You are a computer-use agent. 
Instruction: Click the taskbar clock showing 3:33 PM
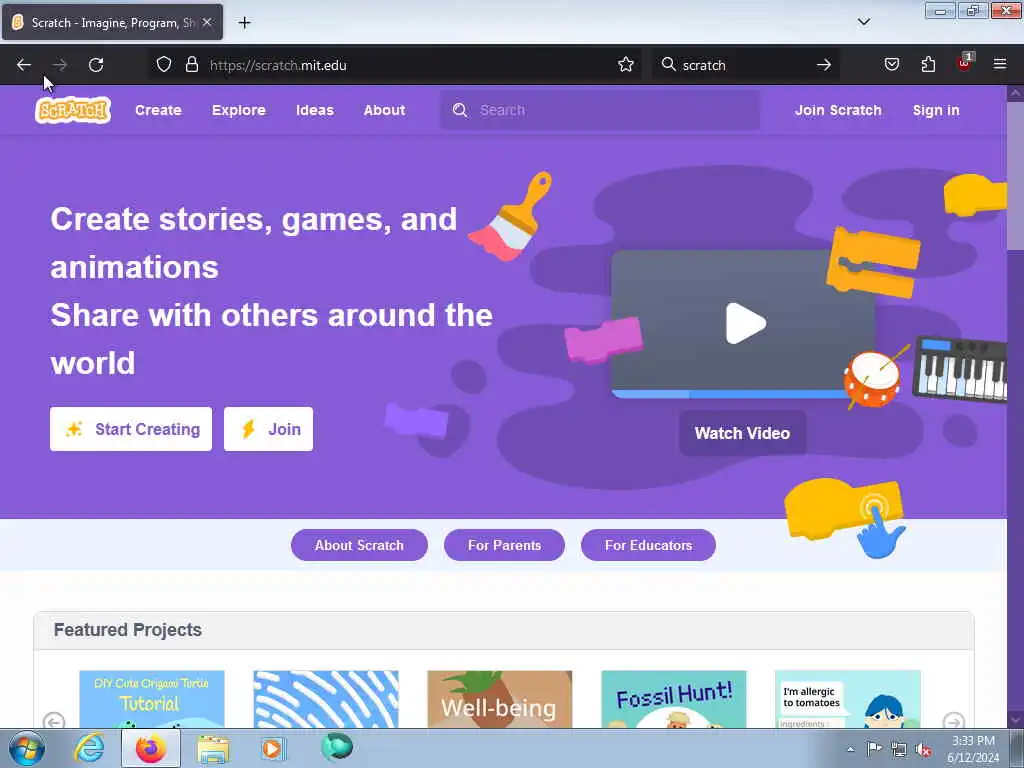[973, 749]
